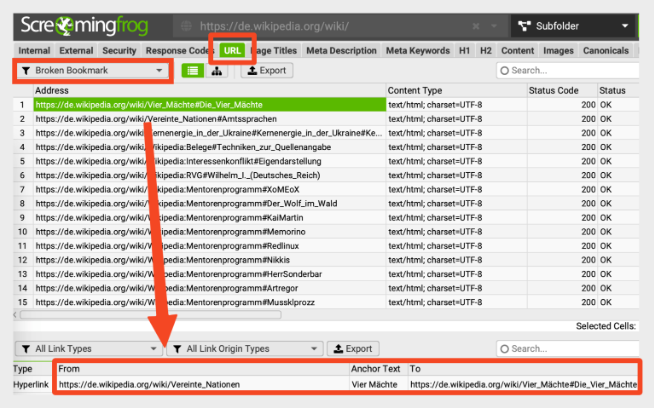Select row Mentorenprogramm#KaiMartin
This screenshot has width=654, height=408.
coord(209,218)
